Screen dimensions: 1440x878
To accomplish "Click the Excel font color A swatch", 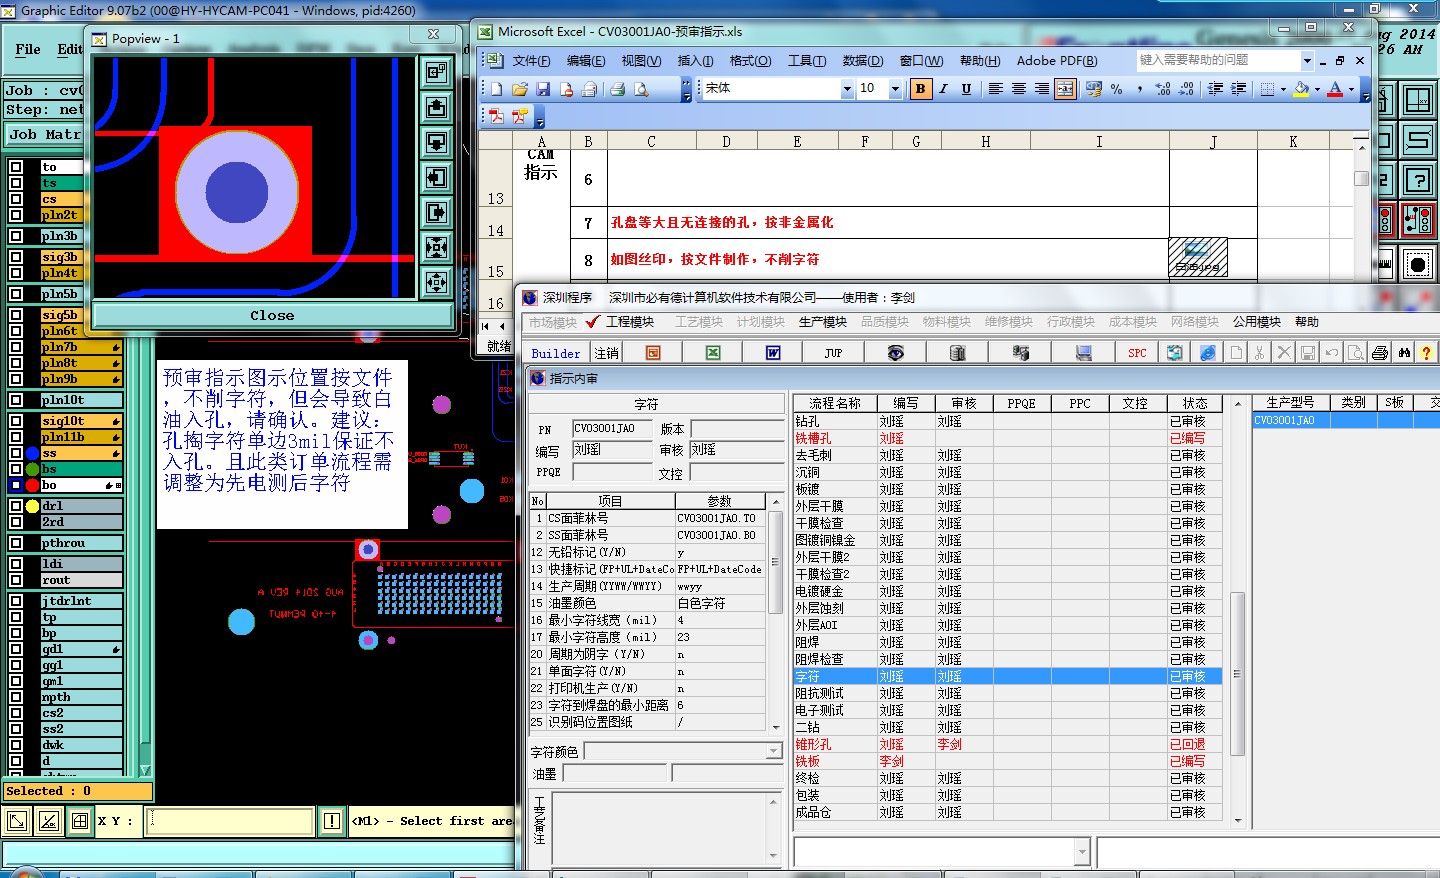I will (x=1335, y=89).
